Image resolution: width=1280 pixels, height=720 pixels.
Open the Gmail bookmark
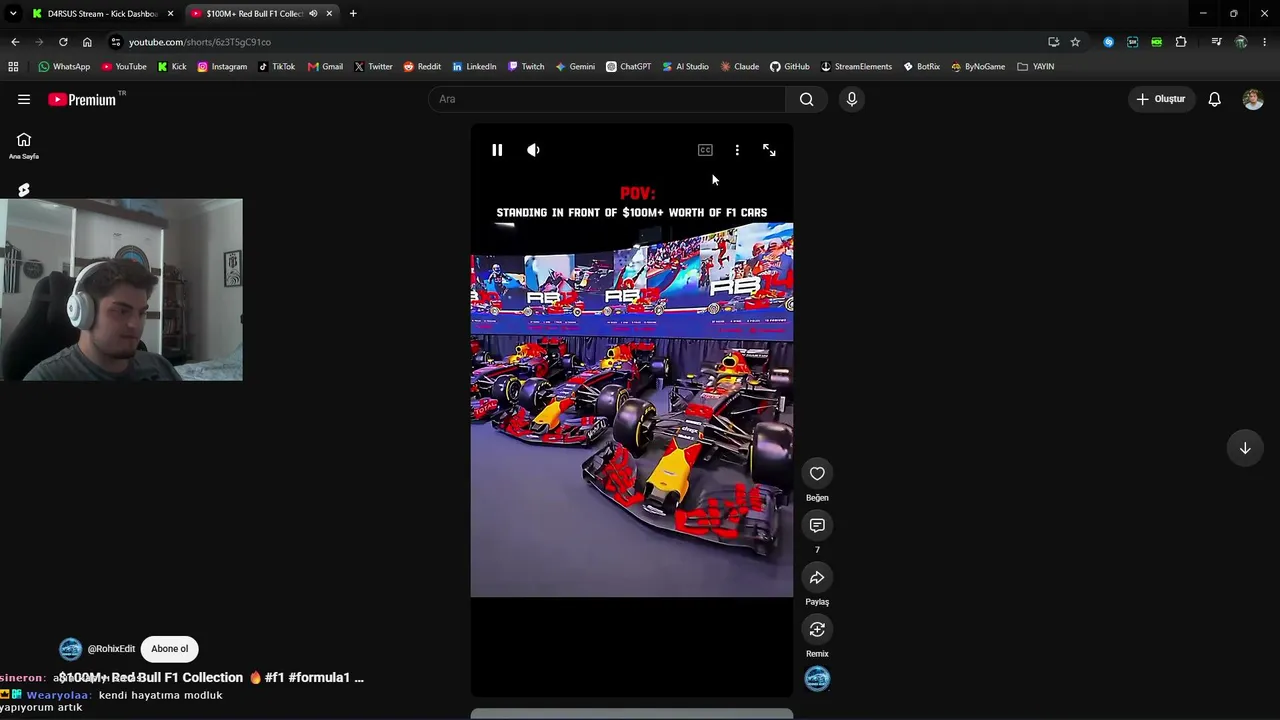(325, 67)
